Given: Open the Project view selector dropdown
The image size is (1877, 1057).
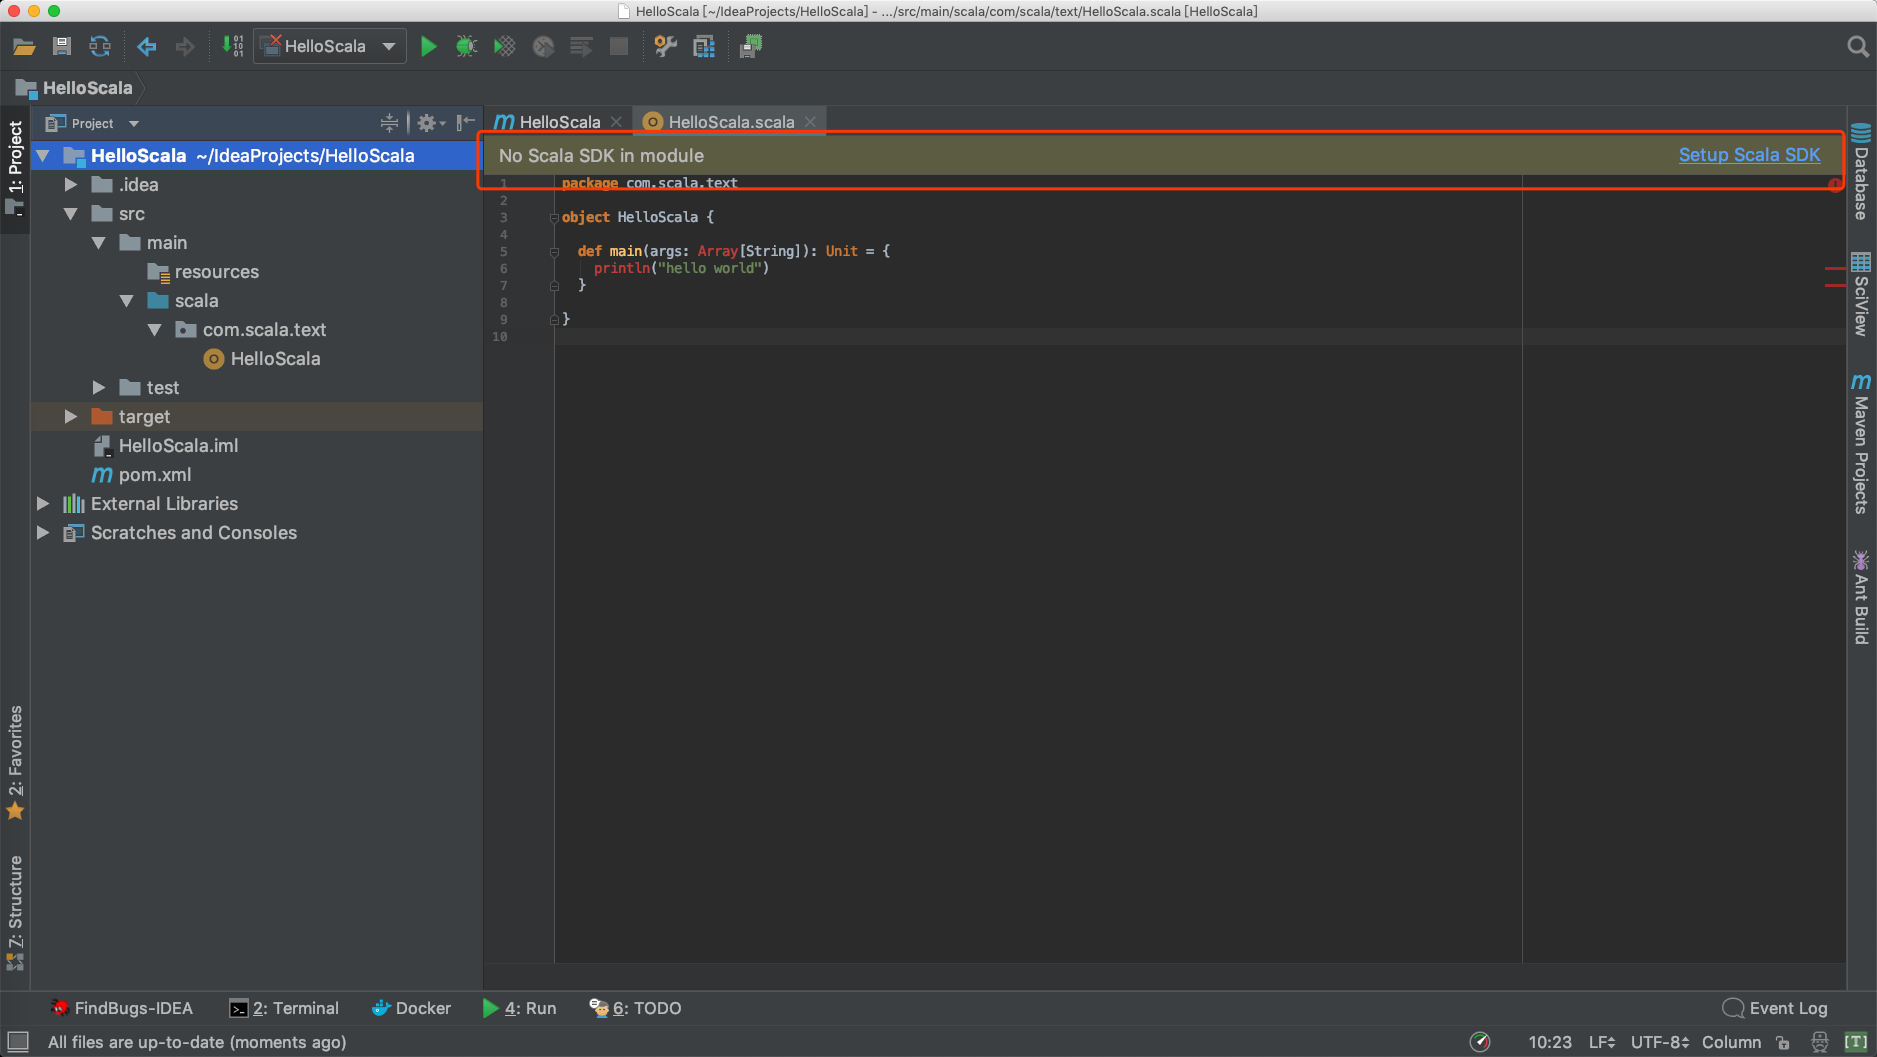Looking at the screenshot, I should click(92, 123).
